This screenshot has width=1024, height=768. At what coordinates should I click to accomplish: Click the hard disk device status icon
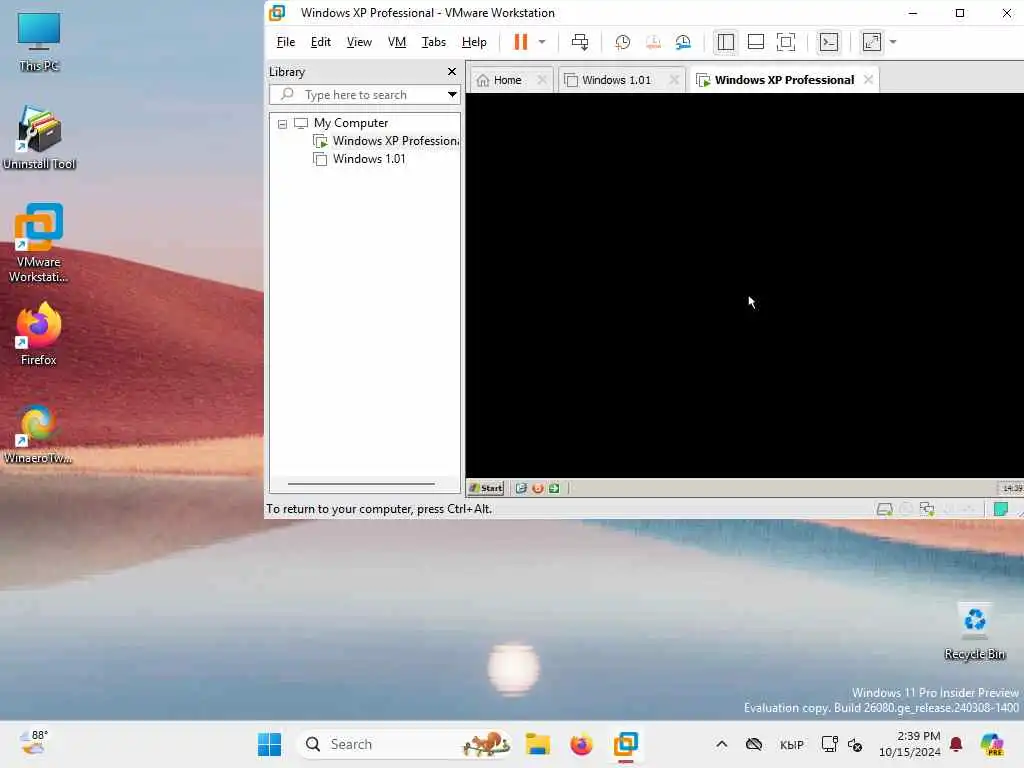coord(884,509)
